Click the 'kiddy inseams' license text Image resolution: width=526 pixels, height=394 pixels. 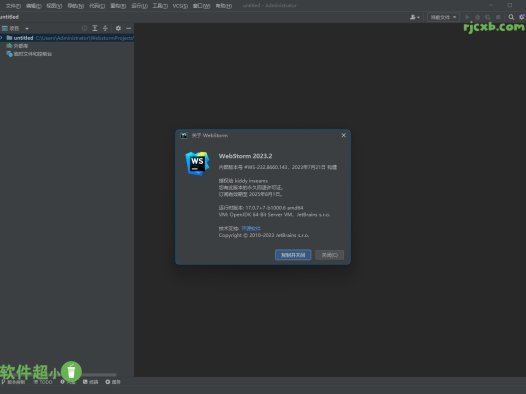click(251, 181)
